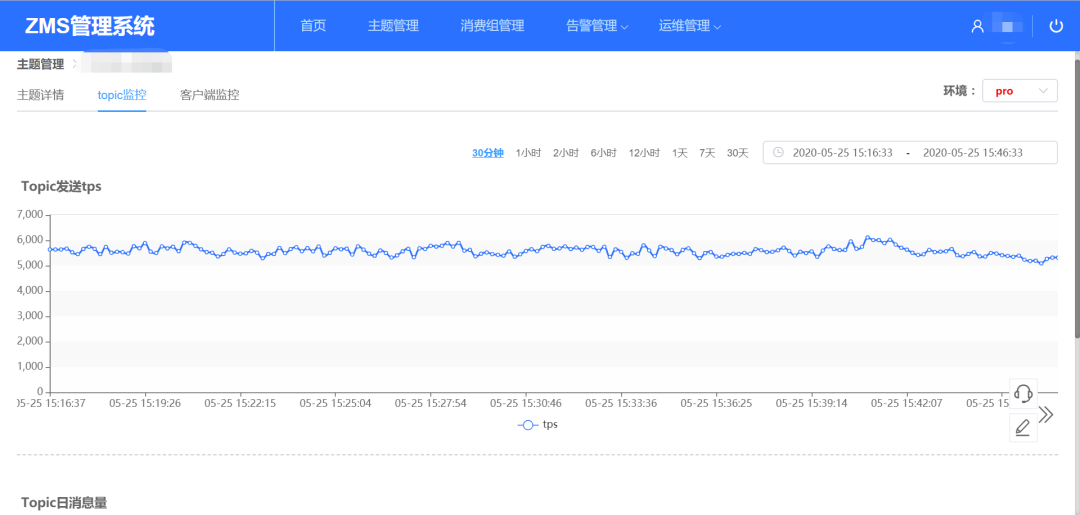Select the 7天 time range
The image size is (1080, 515).
707,153
